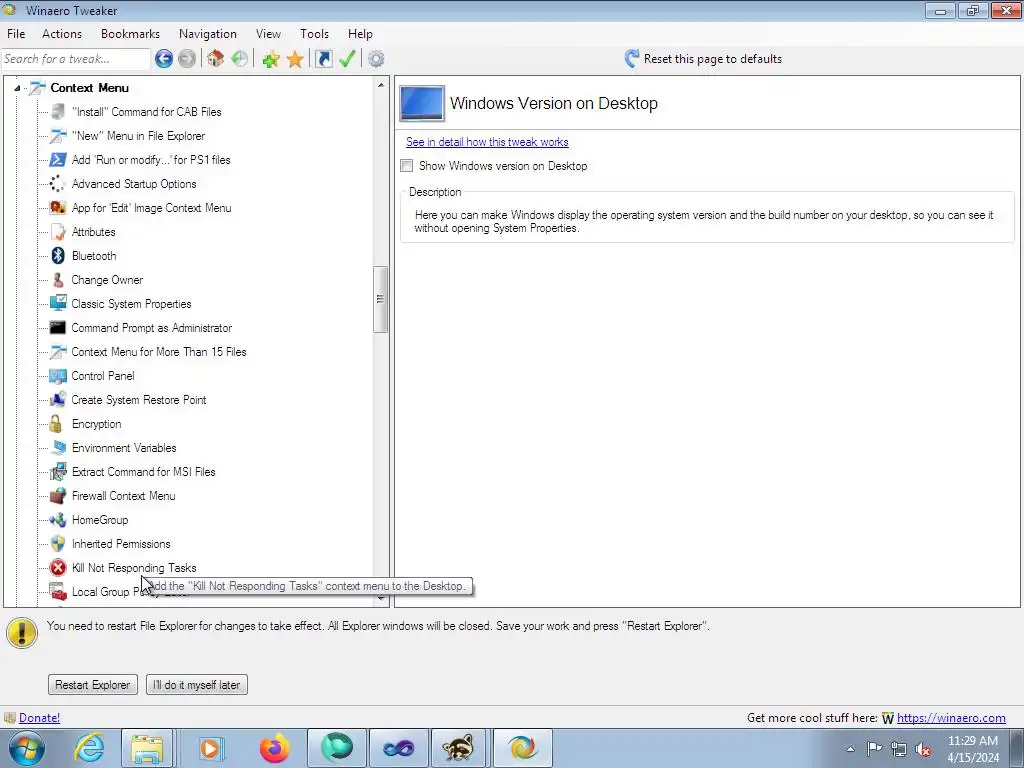Open bookmarks with the gold star icon
Image resolution: width=1024 pixels, height=768 pixels.
(x=295, y=59)
